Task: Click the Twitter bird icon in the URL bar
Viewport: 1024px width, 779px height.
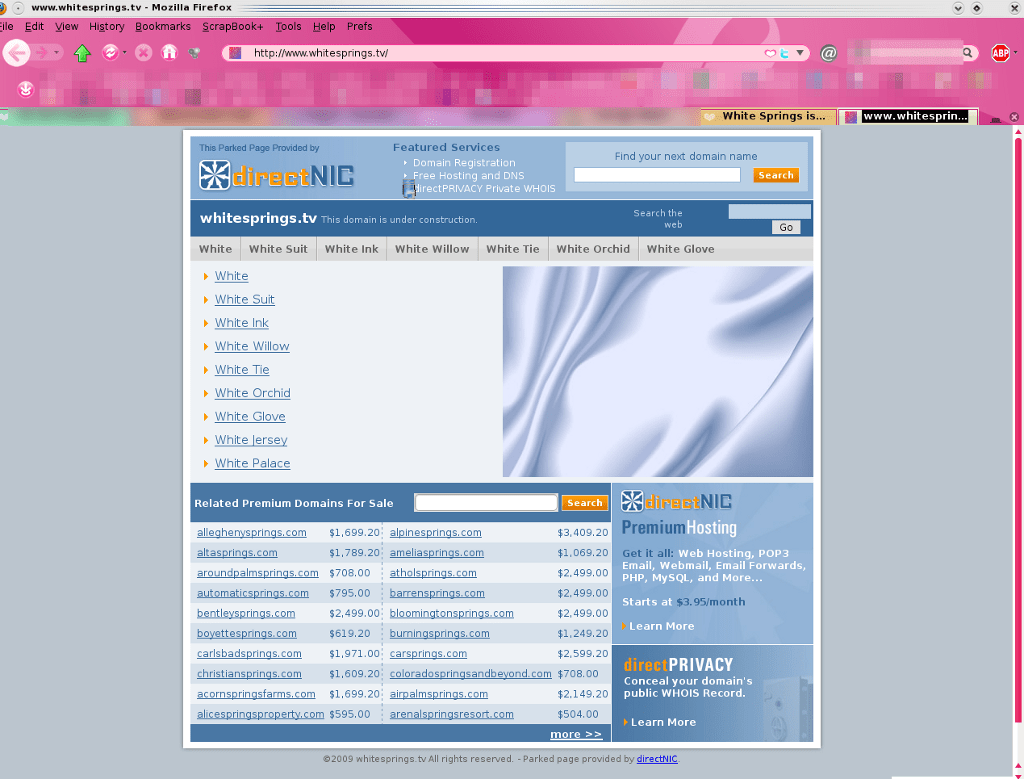Action: coord(784,53)
